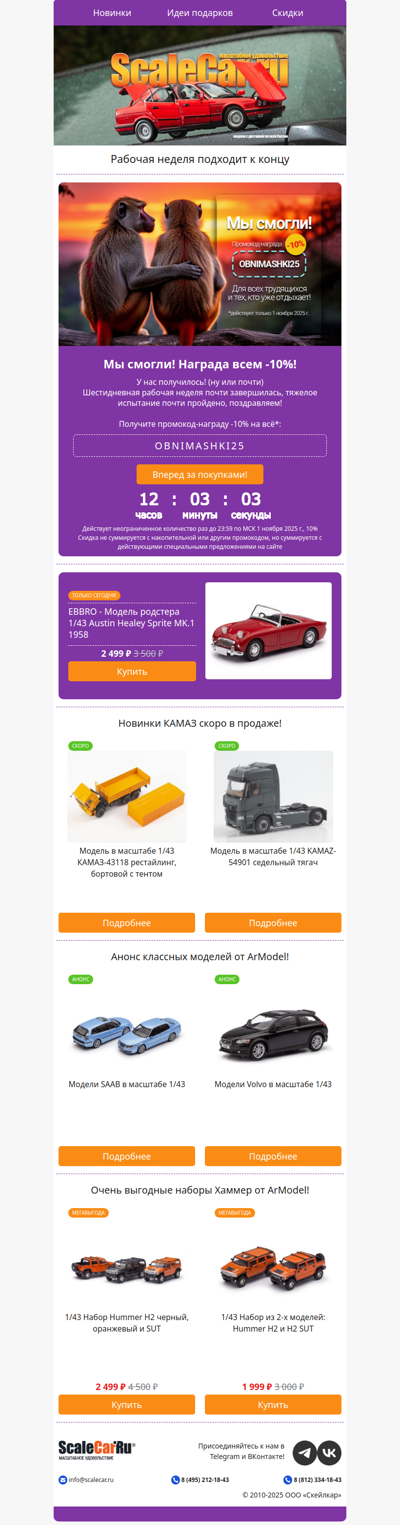Screen dimensions: 400x1525
Task: Open the Идеи подарков menu item
Action: coord(200,13)
